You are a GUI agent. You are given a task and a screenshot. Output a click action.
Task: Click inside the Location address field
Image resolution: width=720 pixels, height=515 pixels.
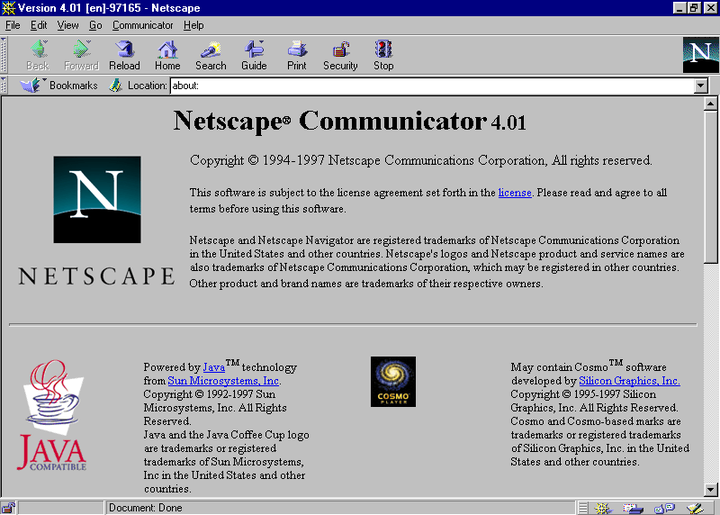[430, 86]
